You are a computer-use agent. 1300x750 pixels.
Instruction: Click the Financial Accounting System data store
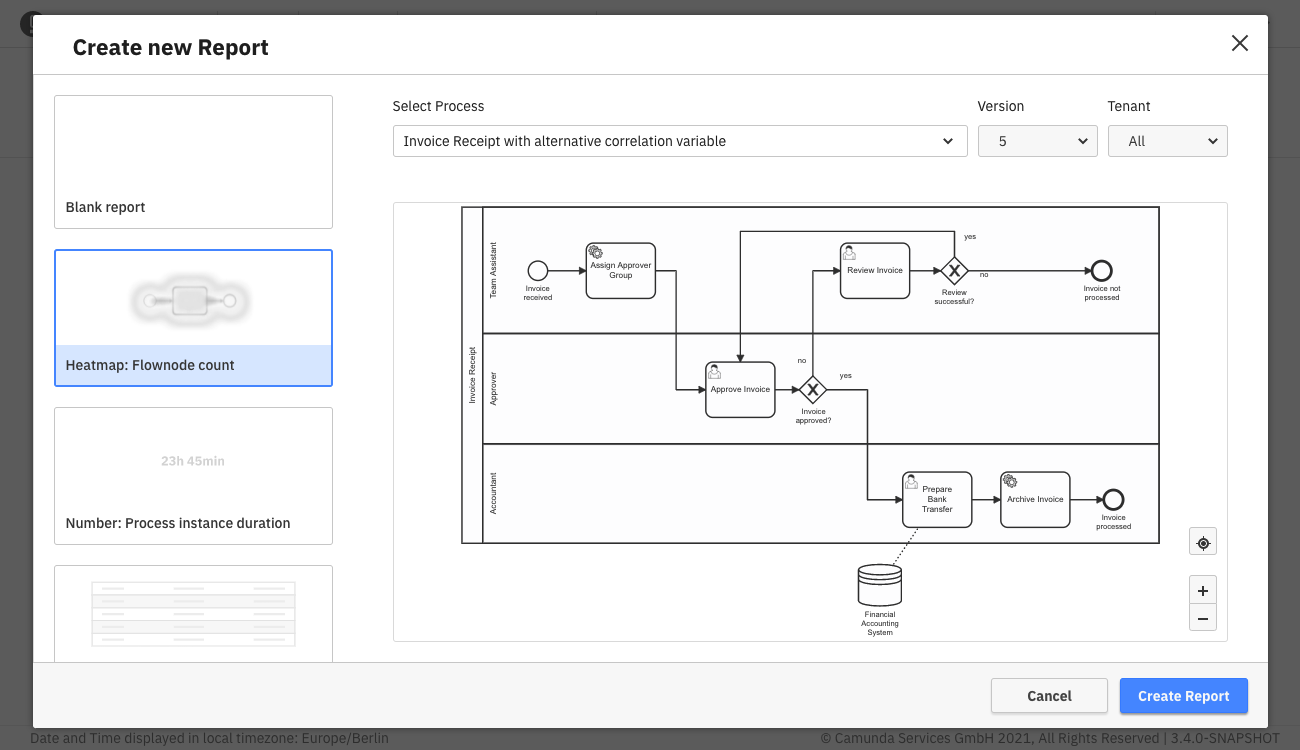pyautogui.click(x=880, y=587)
